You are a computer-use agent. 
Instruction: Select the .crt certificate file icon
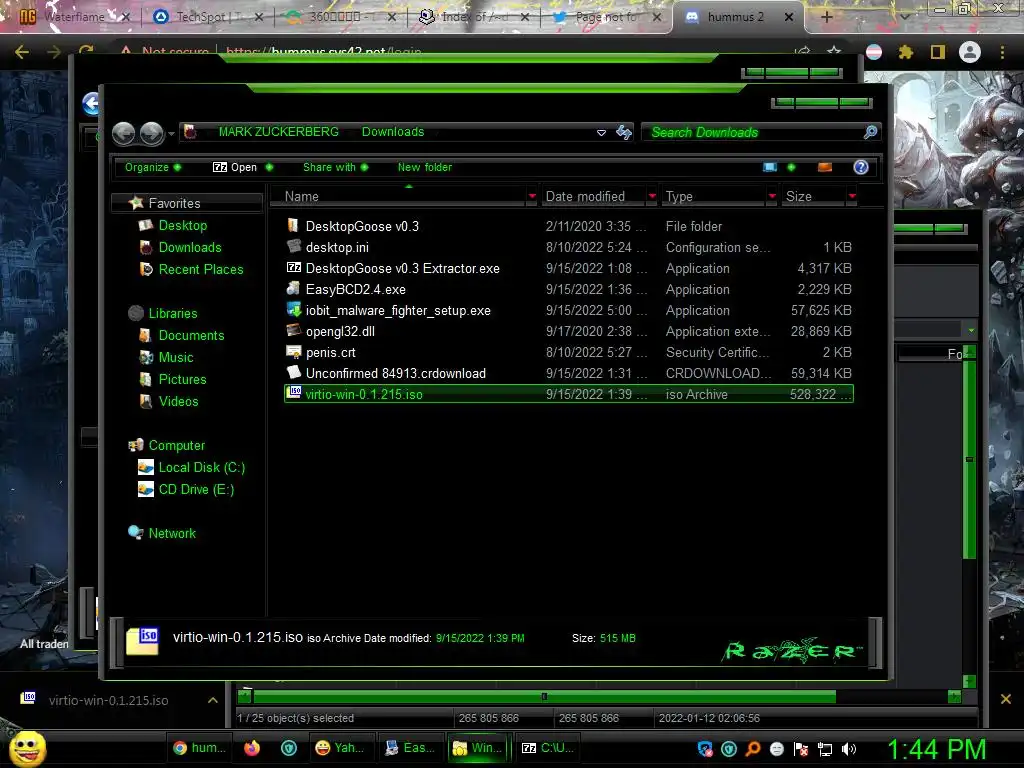coord(293,352)
